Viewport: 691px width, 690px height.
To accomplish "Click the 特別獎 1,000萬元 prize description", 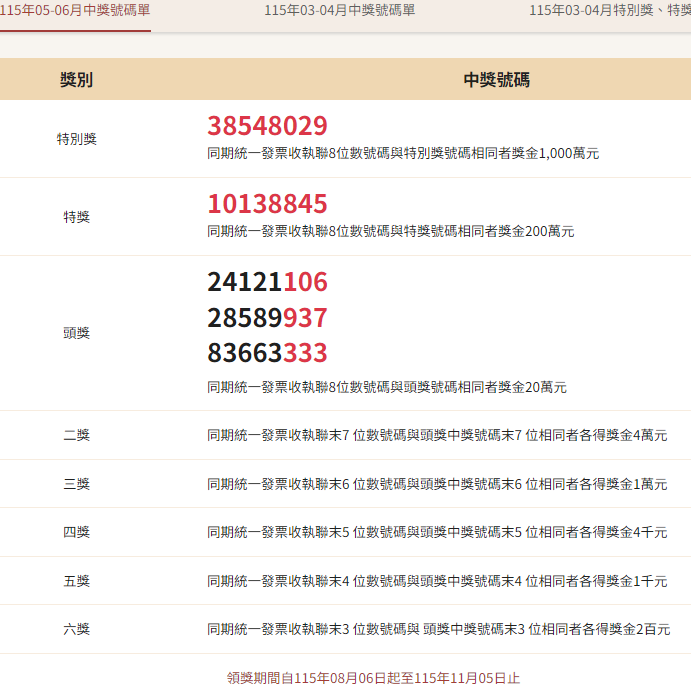I will [403, 153].
